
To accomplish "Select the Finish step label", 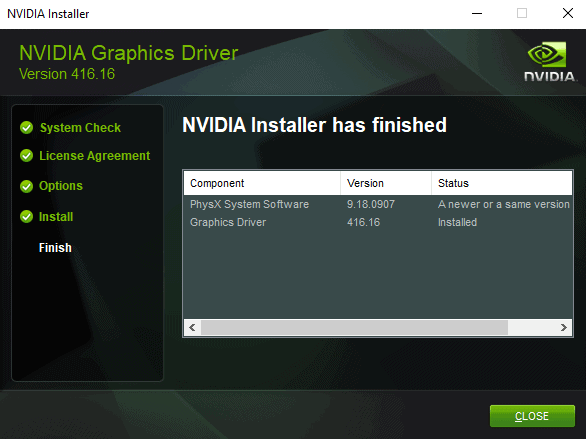I will (55, 248).
